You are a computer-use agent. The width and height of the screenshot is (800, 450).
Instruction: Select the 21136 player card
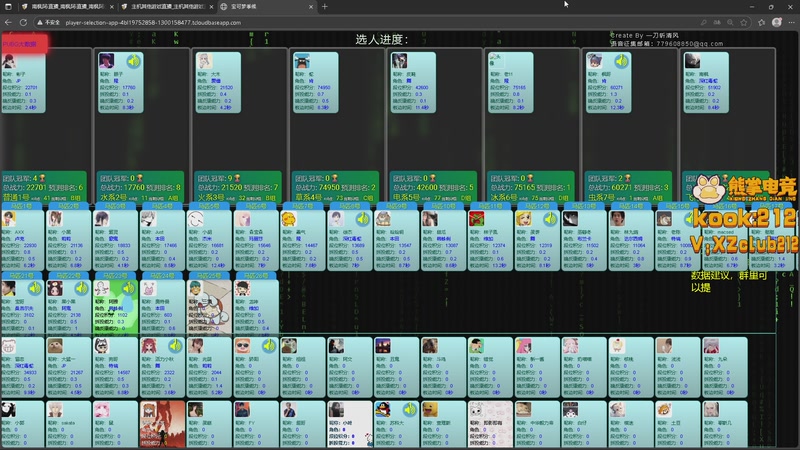(69, 240)
